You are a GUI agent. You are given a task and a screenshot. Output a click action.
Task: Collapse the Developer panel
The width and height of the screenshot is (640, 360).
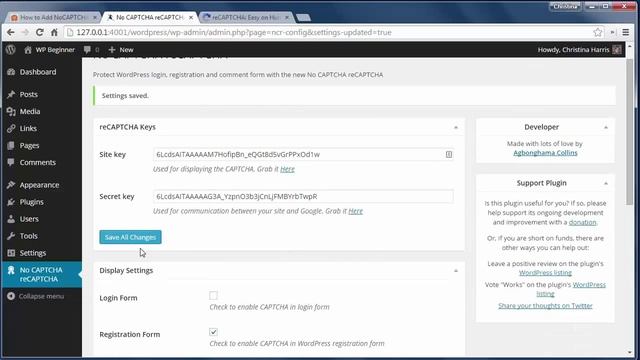tap(606, 127)
